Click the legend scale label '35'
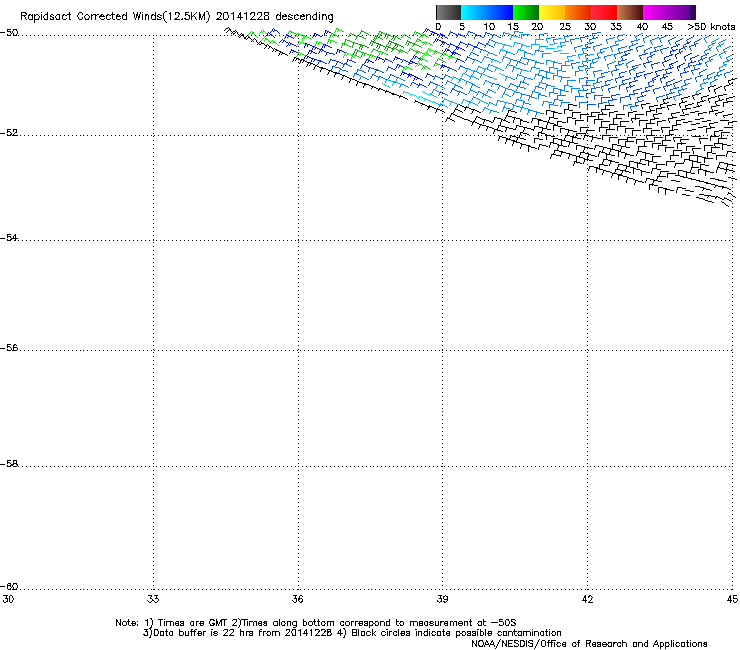 [x=616, y=27]
